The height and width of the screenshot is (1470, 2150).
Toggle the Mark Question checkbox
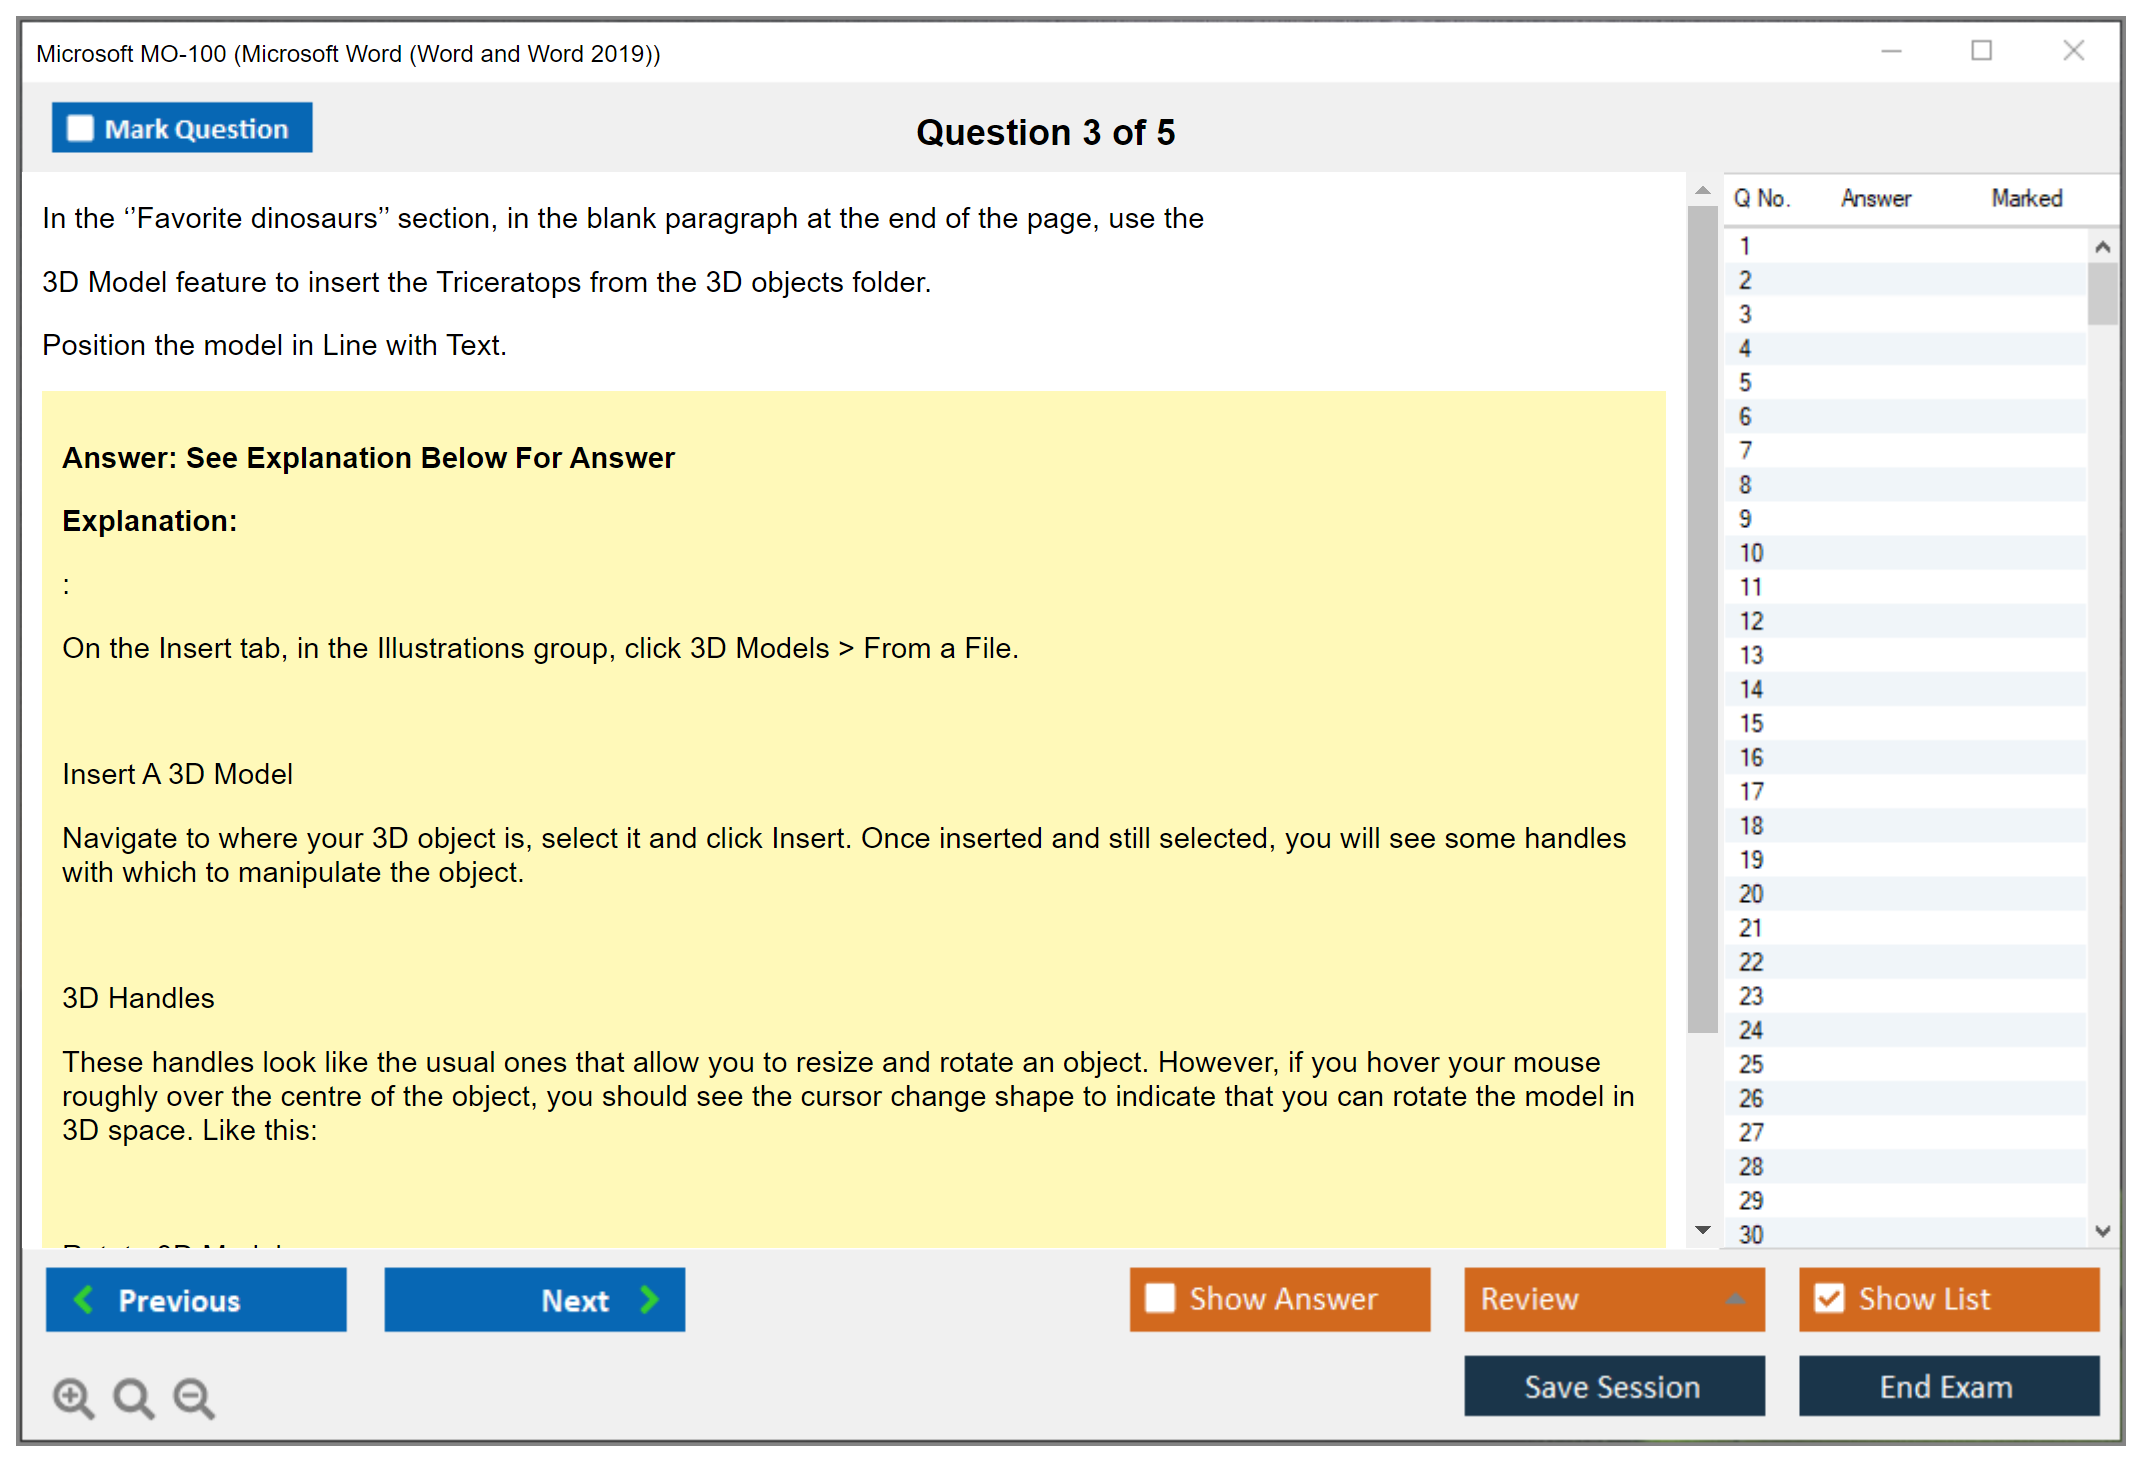point(80,128)
